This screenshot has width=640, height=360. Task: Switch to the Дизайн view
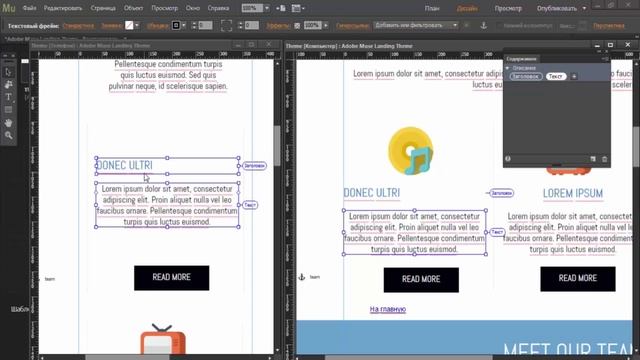pyautogui.click(x=467, y=8)
